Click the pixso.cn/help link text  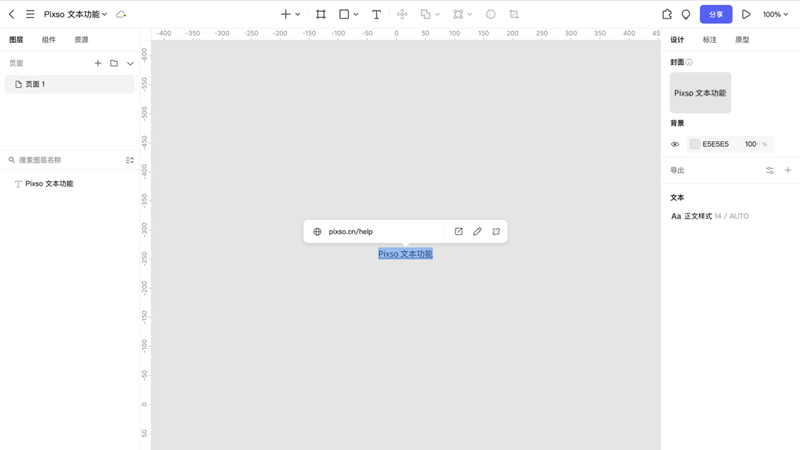point(351,232)
